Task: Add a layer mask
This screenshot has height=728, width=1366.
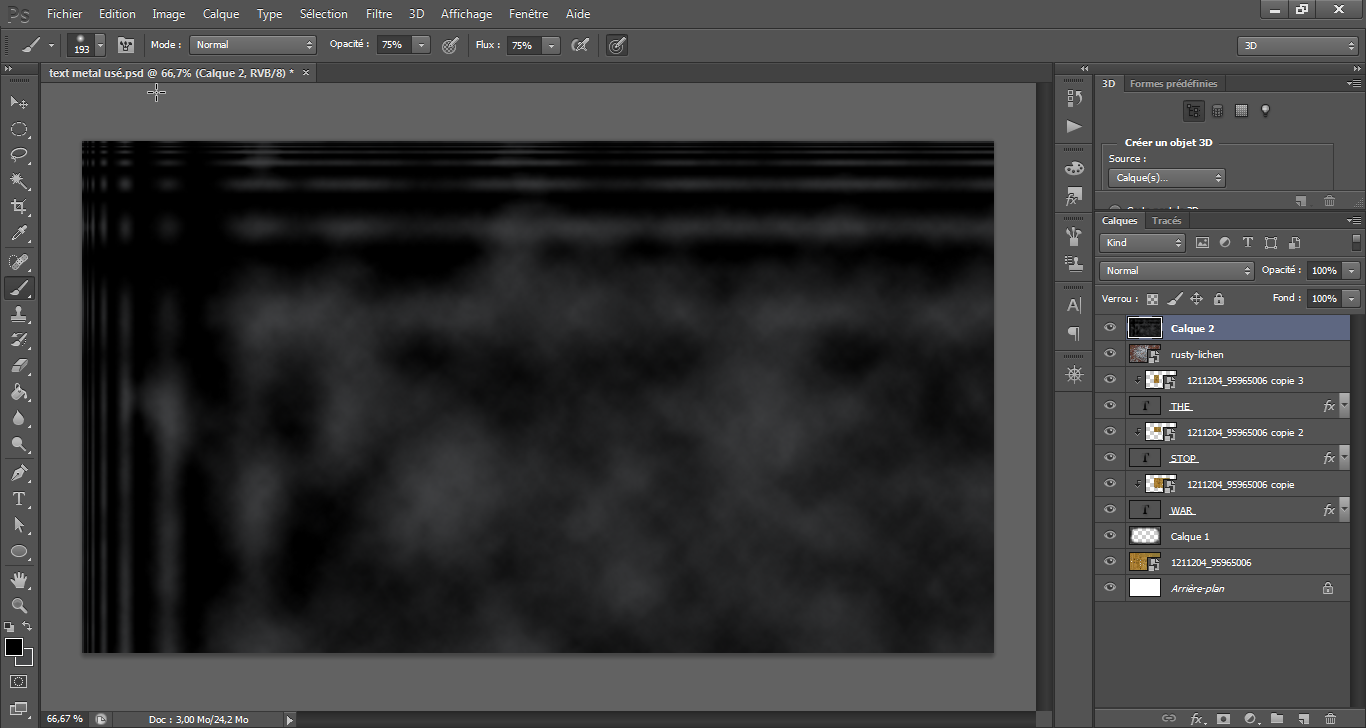Action: click(1223, 718)
